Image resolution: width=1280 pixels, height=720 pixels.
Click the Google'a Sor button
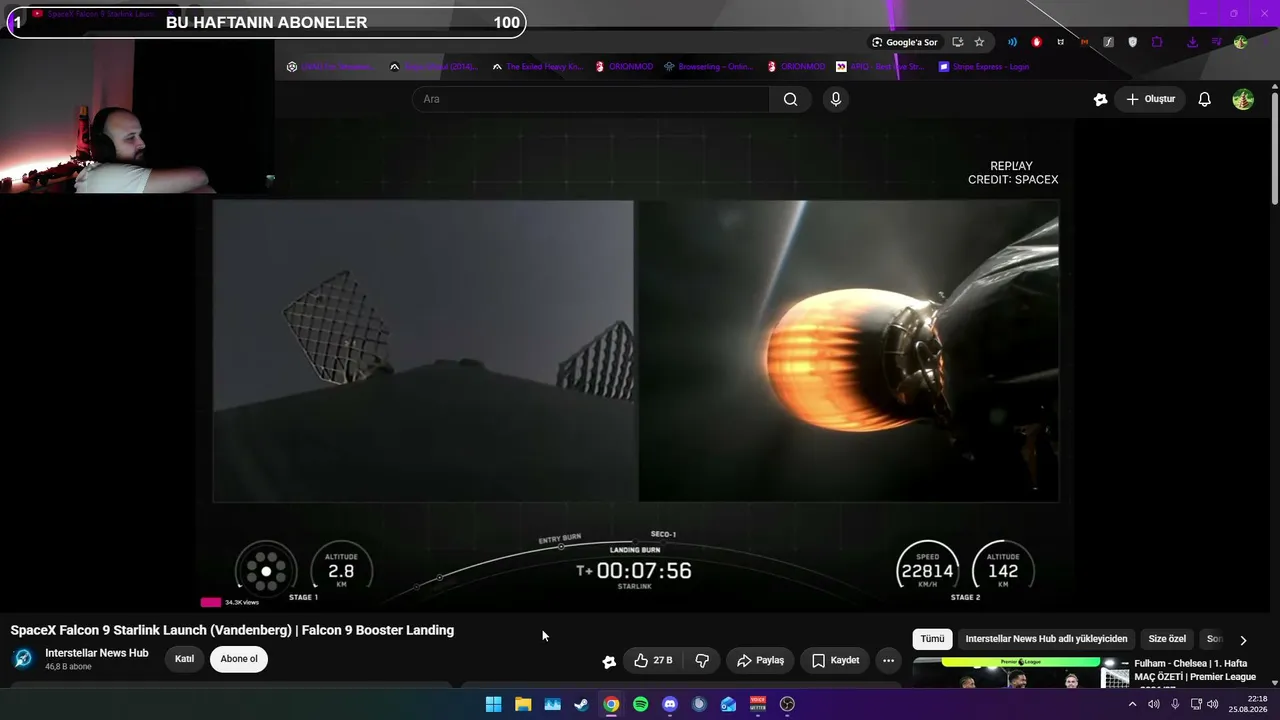point(904,42)
